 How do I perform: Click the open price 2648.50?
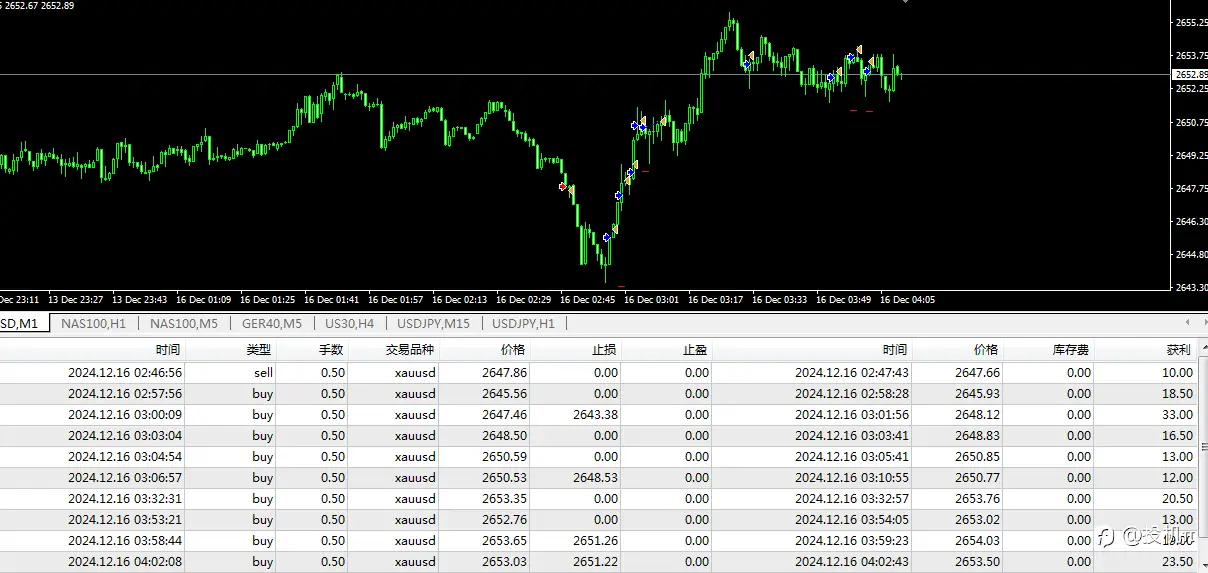point(504,435)
